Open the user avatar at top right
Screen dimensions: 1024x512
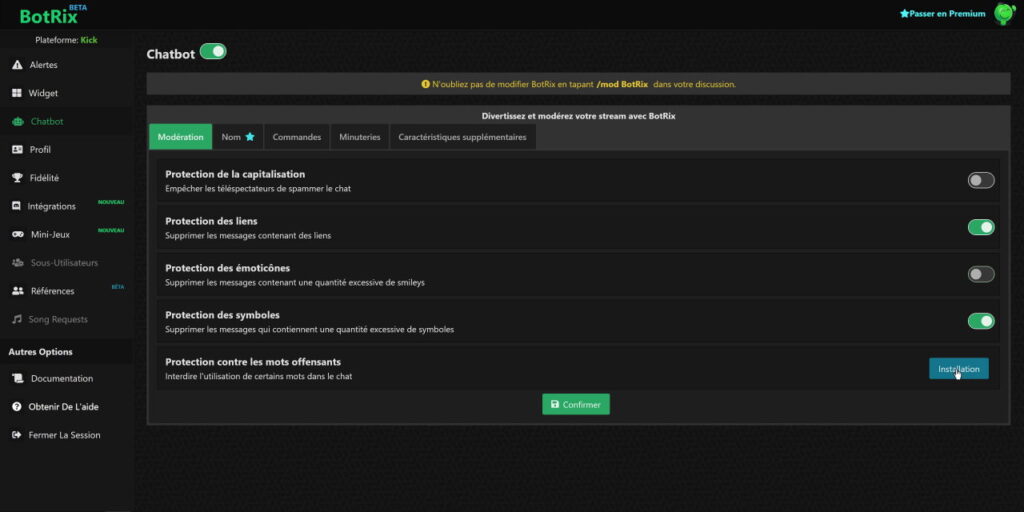1004,14
